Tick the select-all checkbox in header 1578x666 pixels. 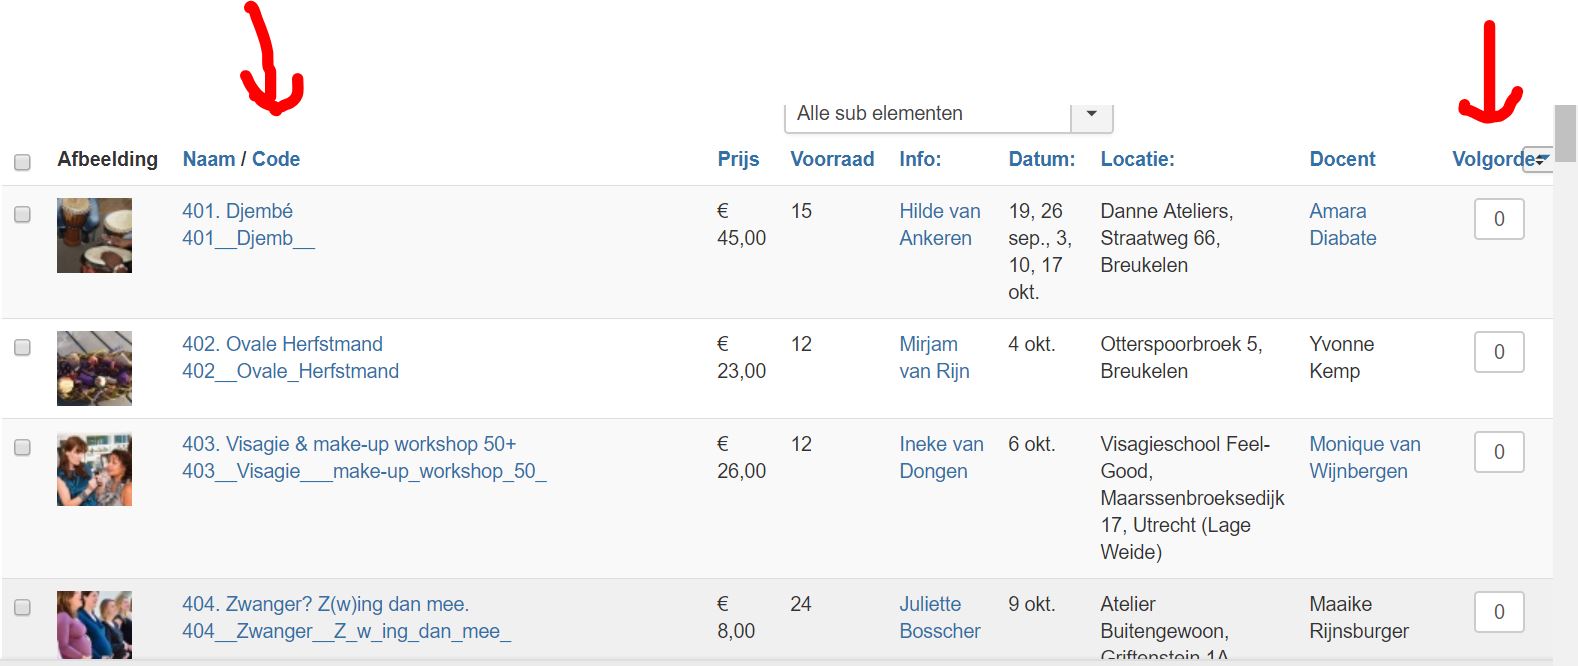[22, 161]
